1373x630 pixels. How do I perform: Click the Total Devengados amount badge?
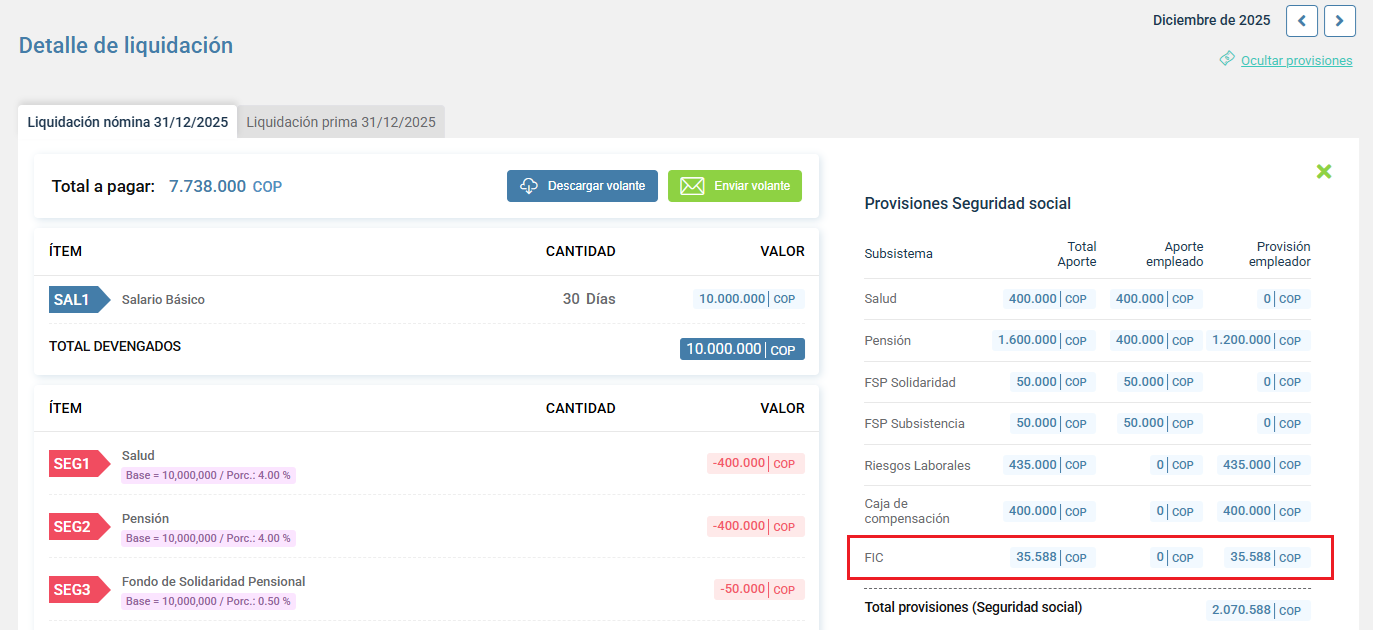[742, 350]
